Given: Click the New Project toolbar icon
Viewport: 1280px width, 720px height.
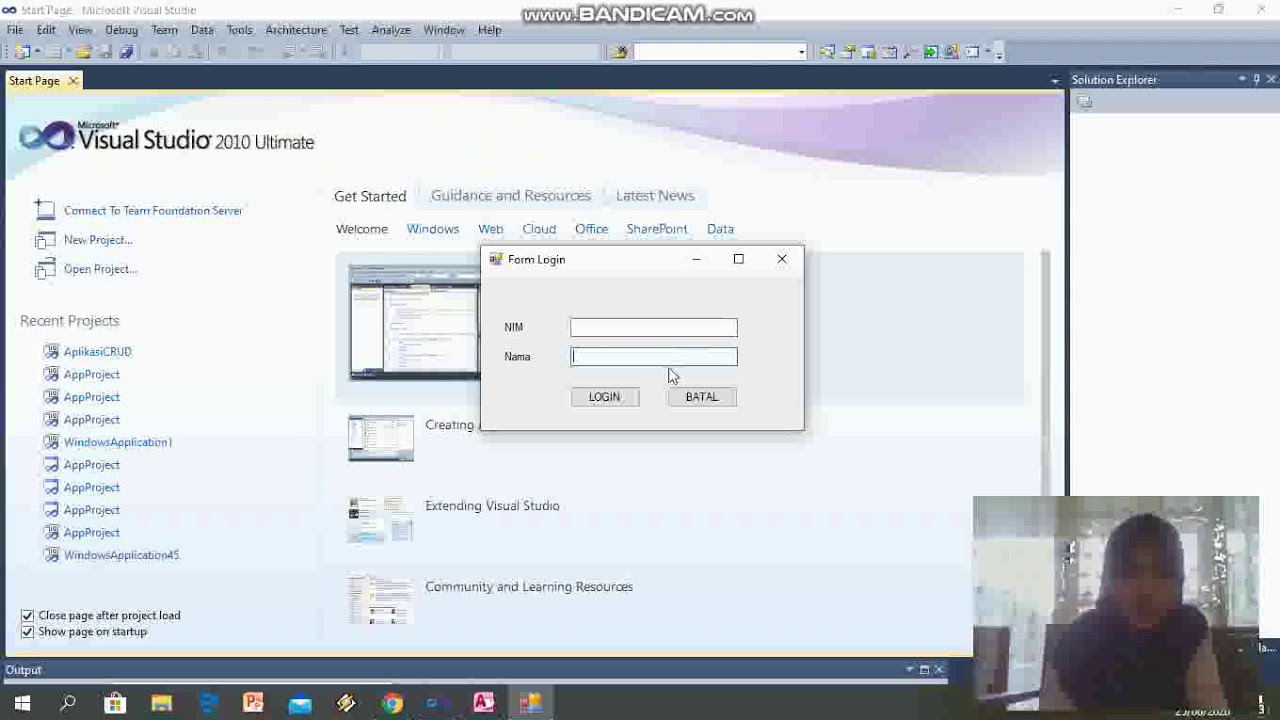Looking at the screenshot, I should point(21,51).
